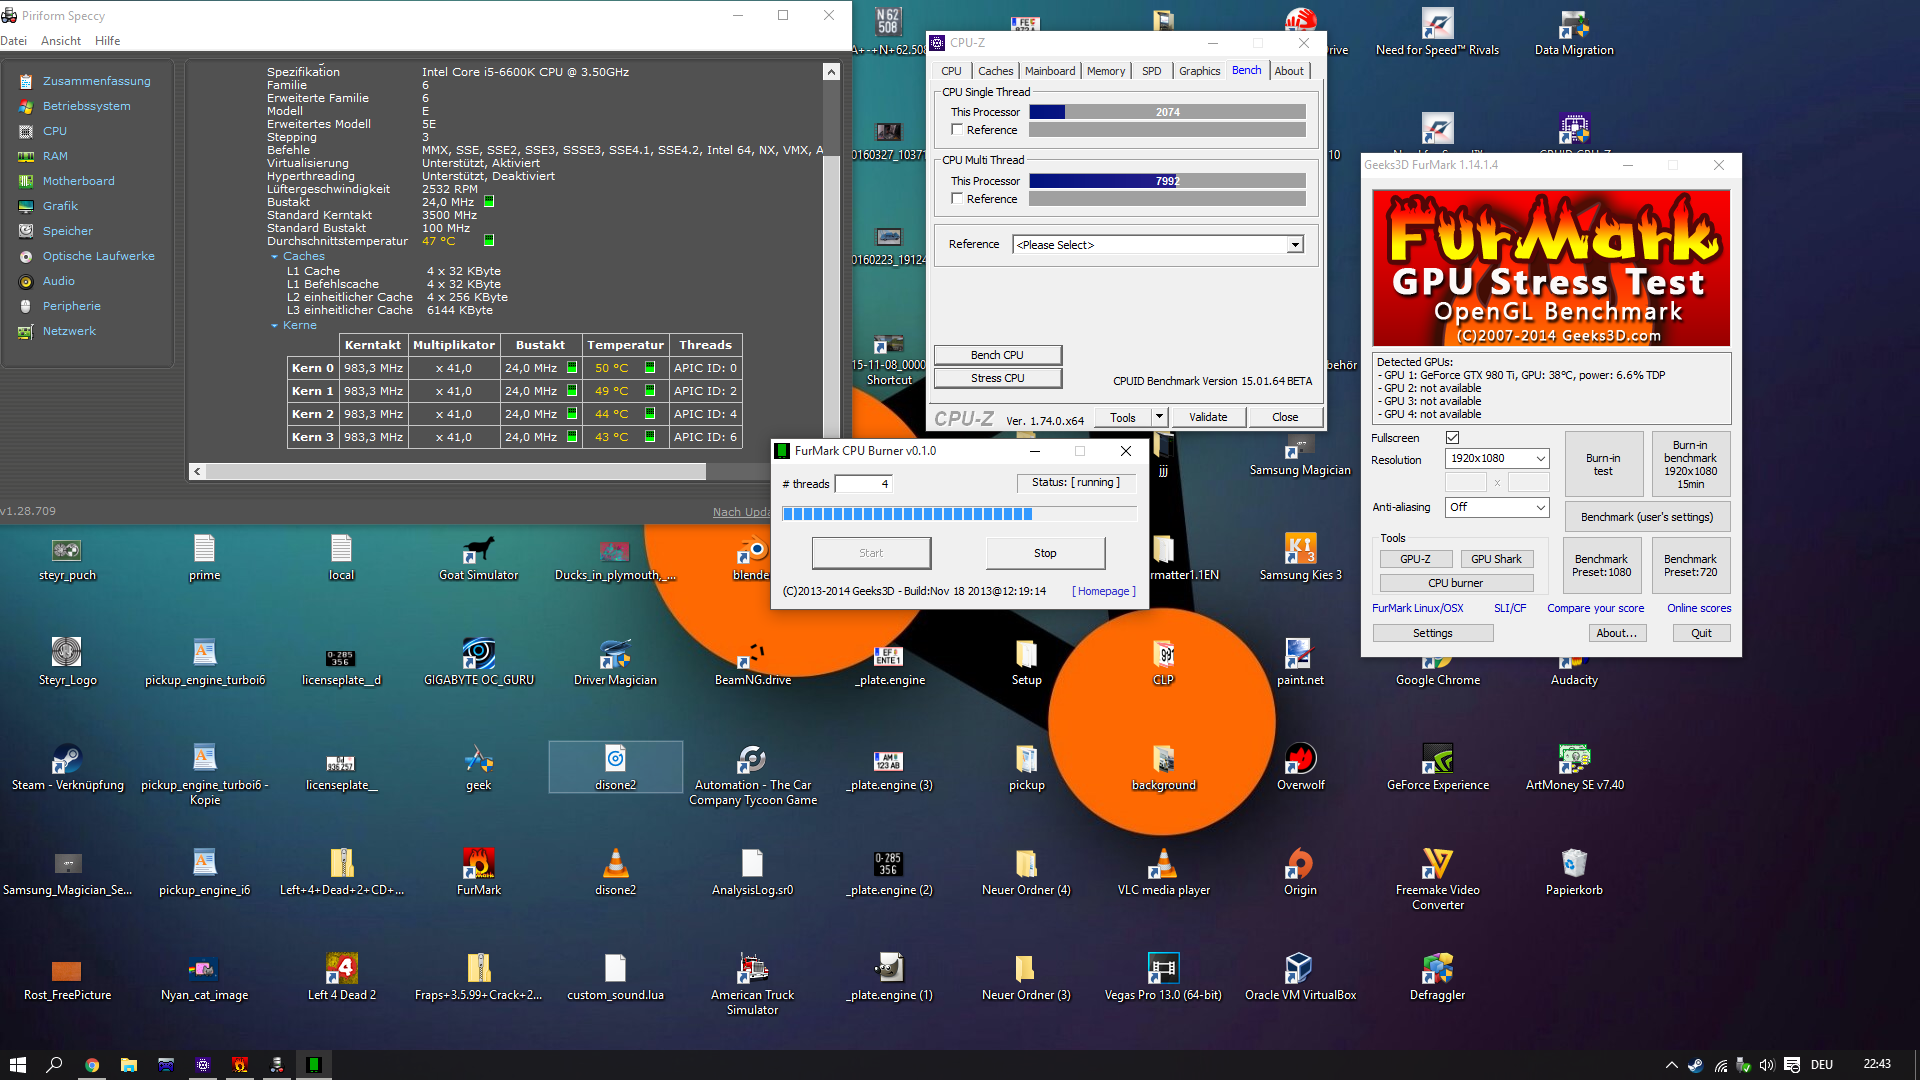Open the volume icon in system tray
This screenshot has height=1080, width=1920.
pyautogui.click(x=1766, y=1065)
